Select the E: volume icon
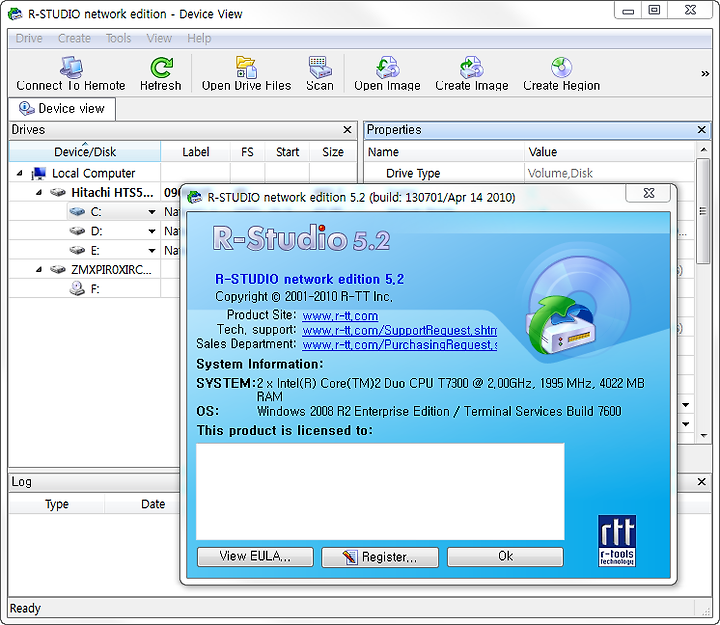 coord(77,250)
